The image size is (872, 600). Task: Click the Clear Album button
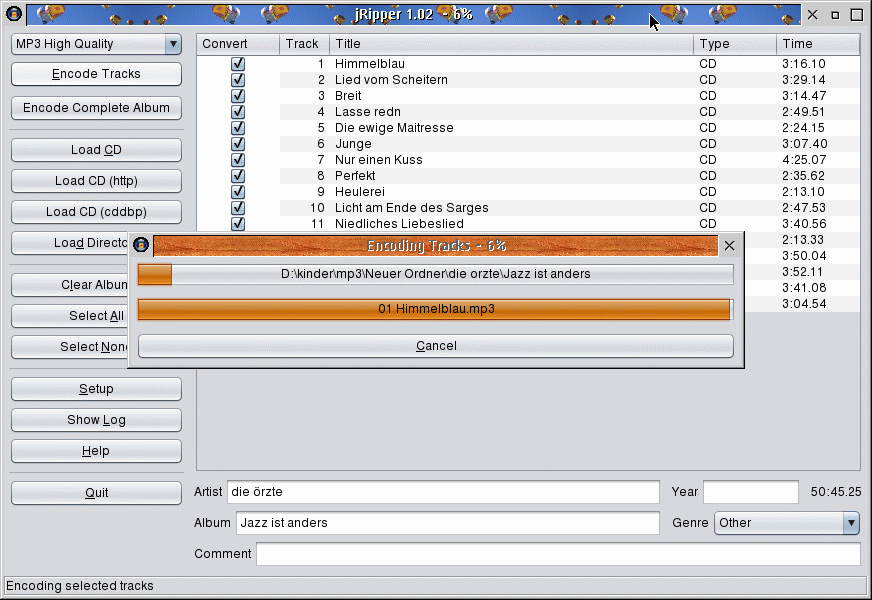pos(70,285)
